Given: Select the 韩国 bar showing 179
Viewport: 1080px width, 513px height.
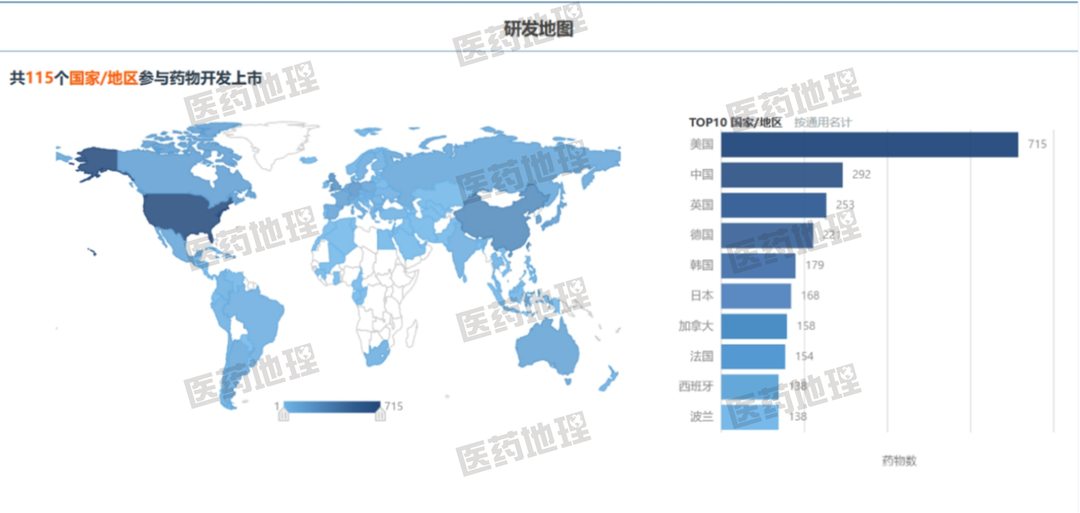Looking at the screenshot, I should point(757,266).
